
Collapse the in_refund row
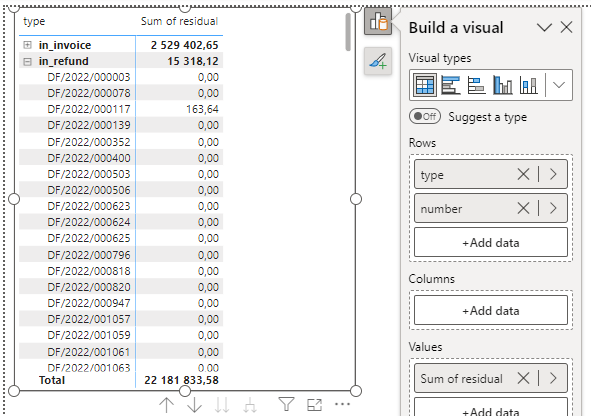click(28, 61)
